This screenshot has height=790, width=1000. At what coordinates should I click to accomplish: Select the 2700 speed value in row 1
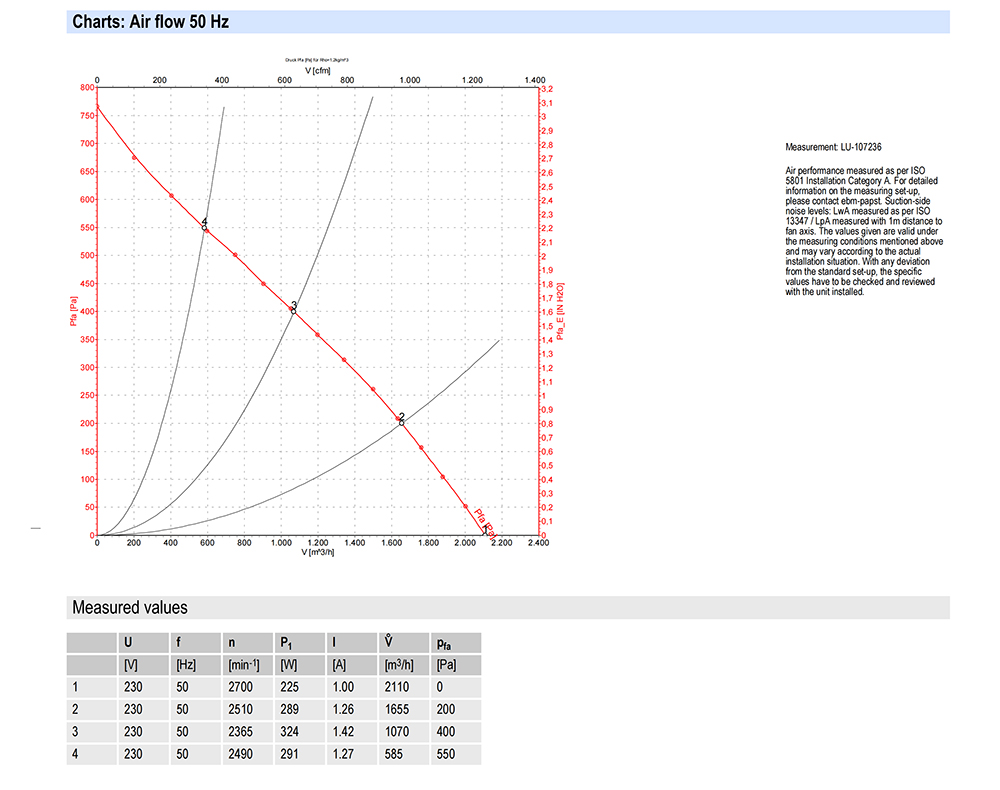(241, 687)
